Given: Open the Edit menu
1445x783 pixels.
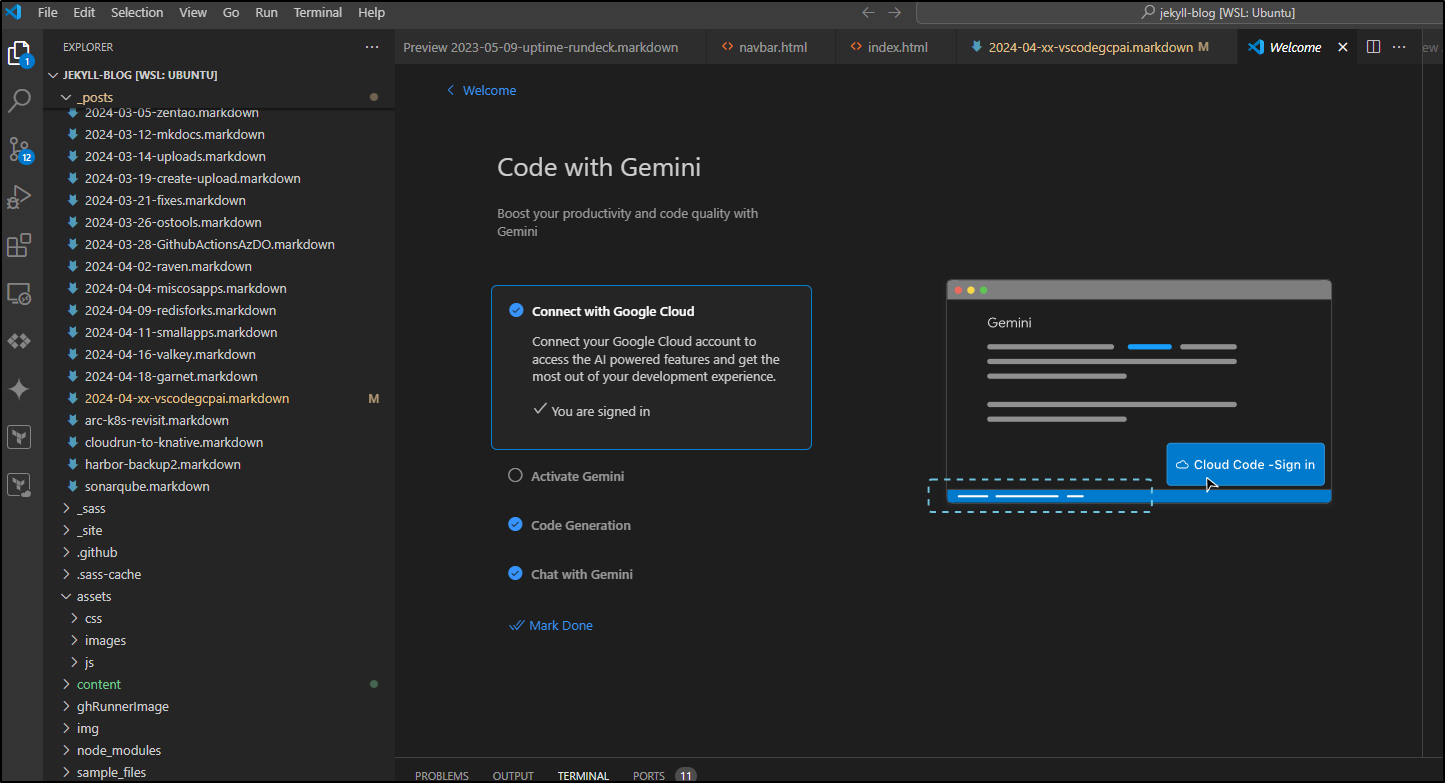Looking at the screenshot, I should point(84,13).
